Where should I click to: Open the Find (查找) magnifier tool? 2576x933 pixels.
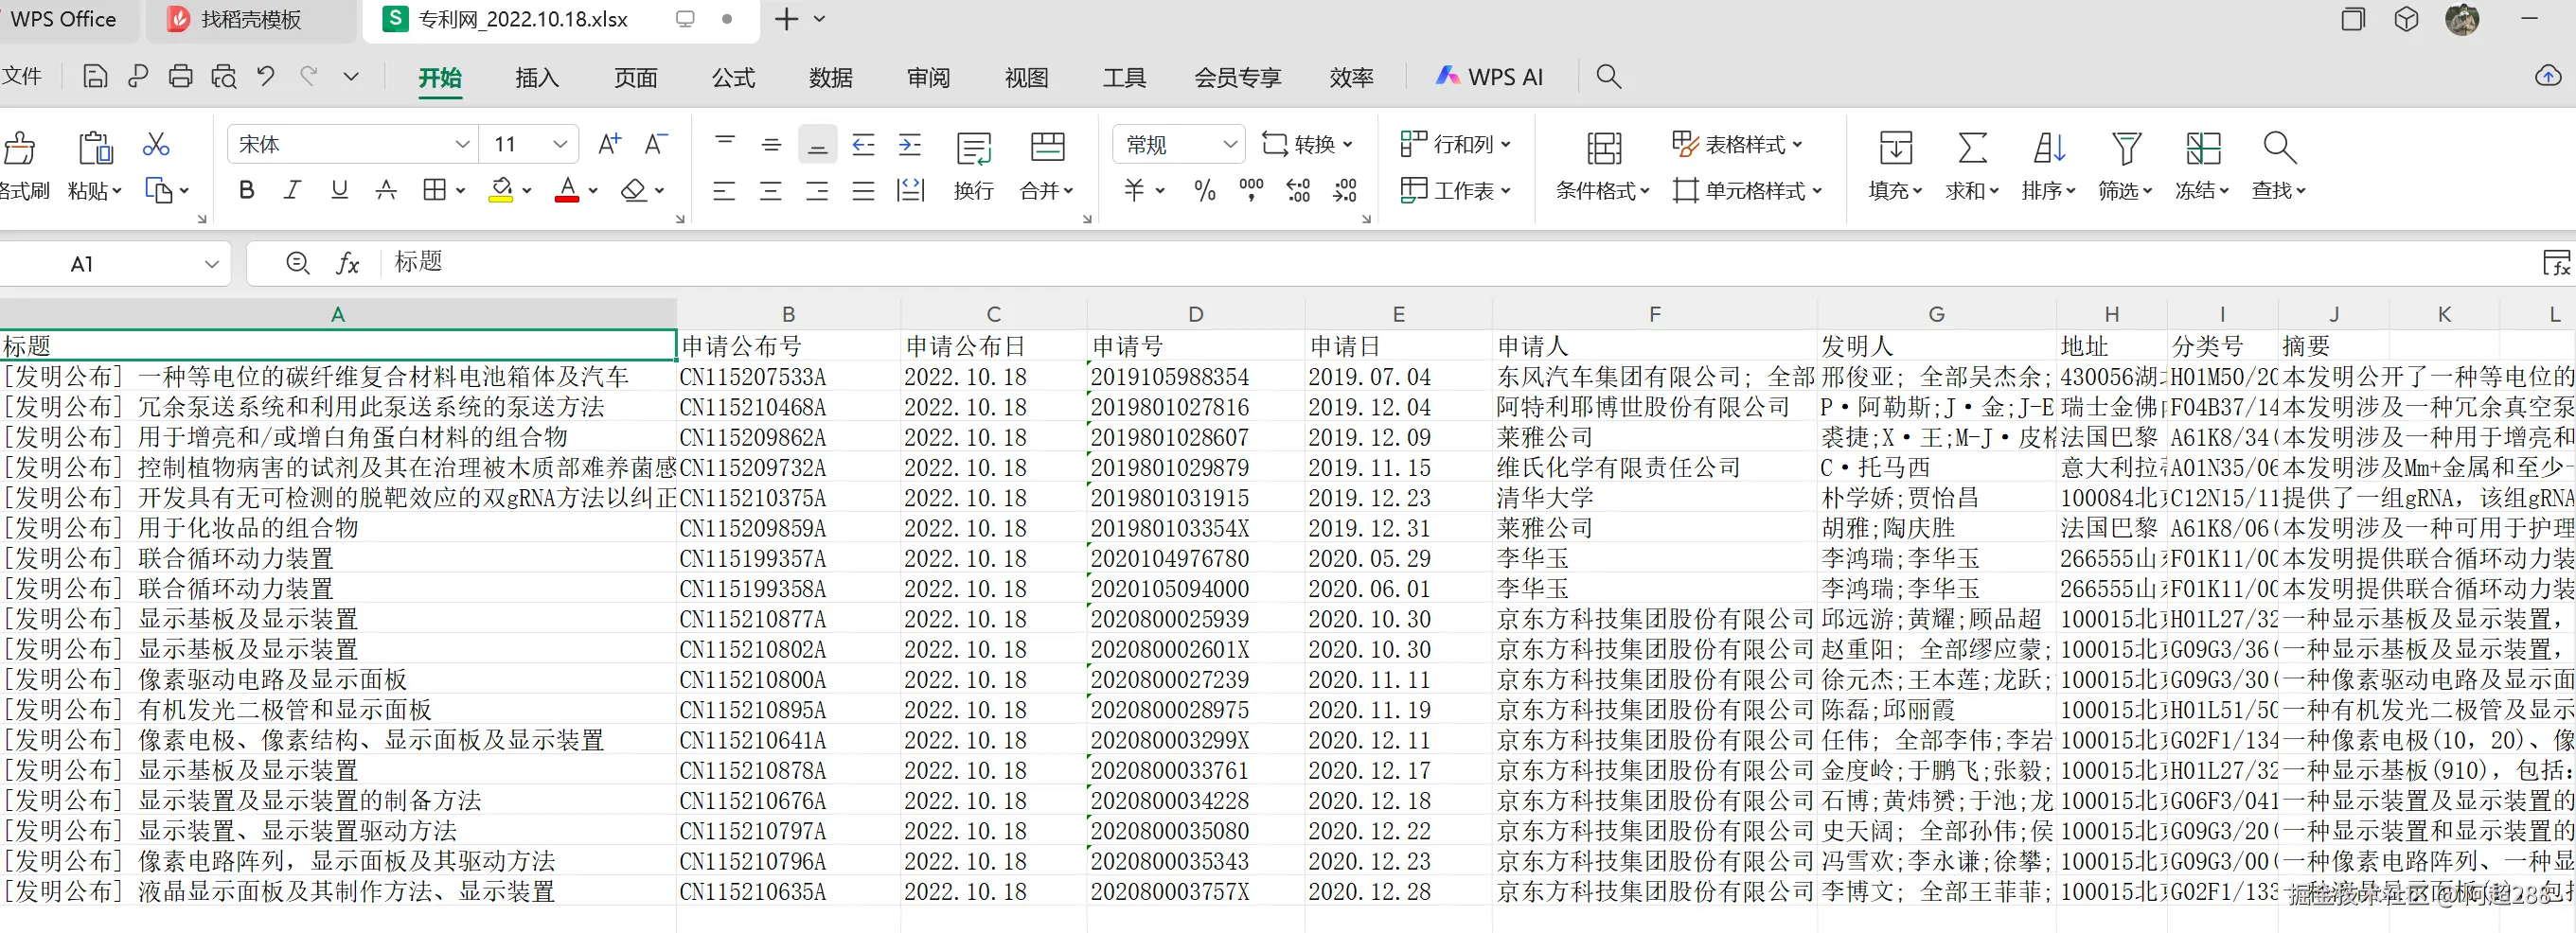(2279, 148)
